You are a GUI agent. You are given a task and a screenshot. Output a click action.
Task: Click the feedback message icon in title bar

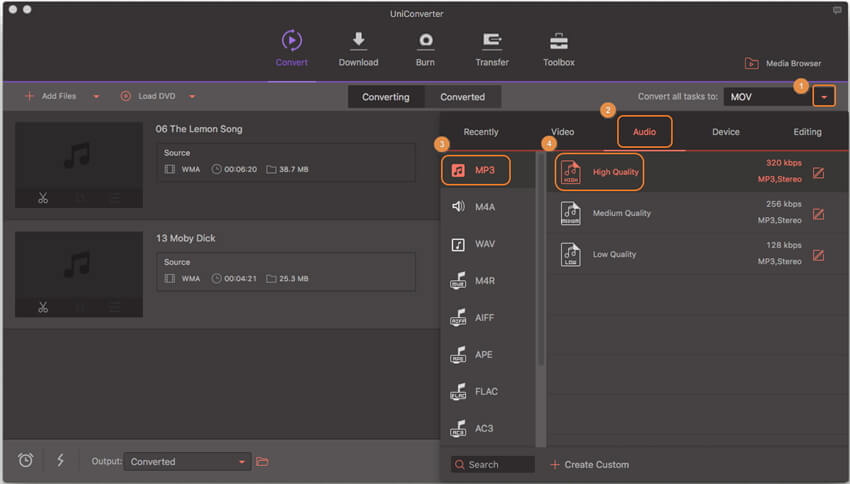(837, 10)
